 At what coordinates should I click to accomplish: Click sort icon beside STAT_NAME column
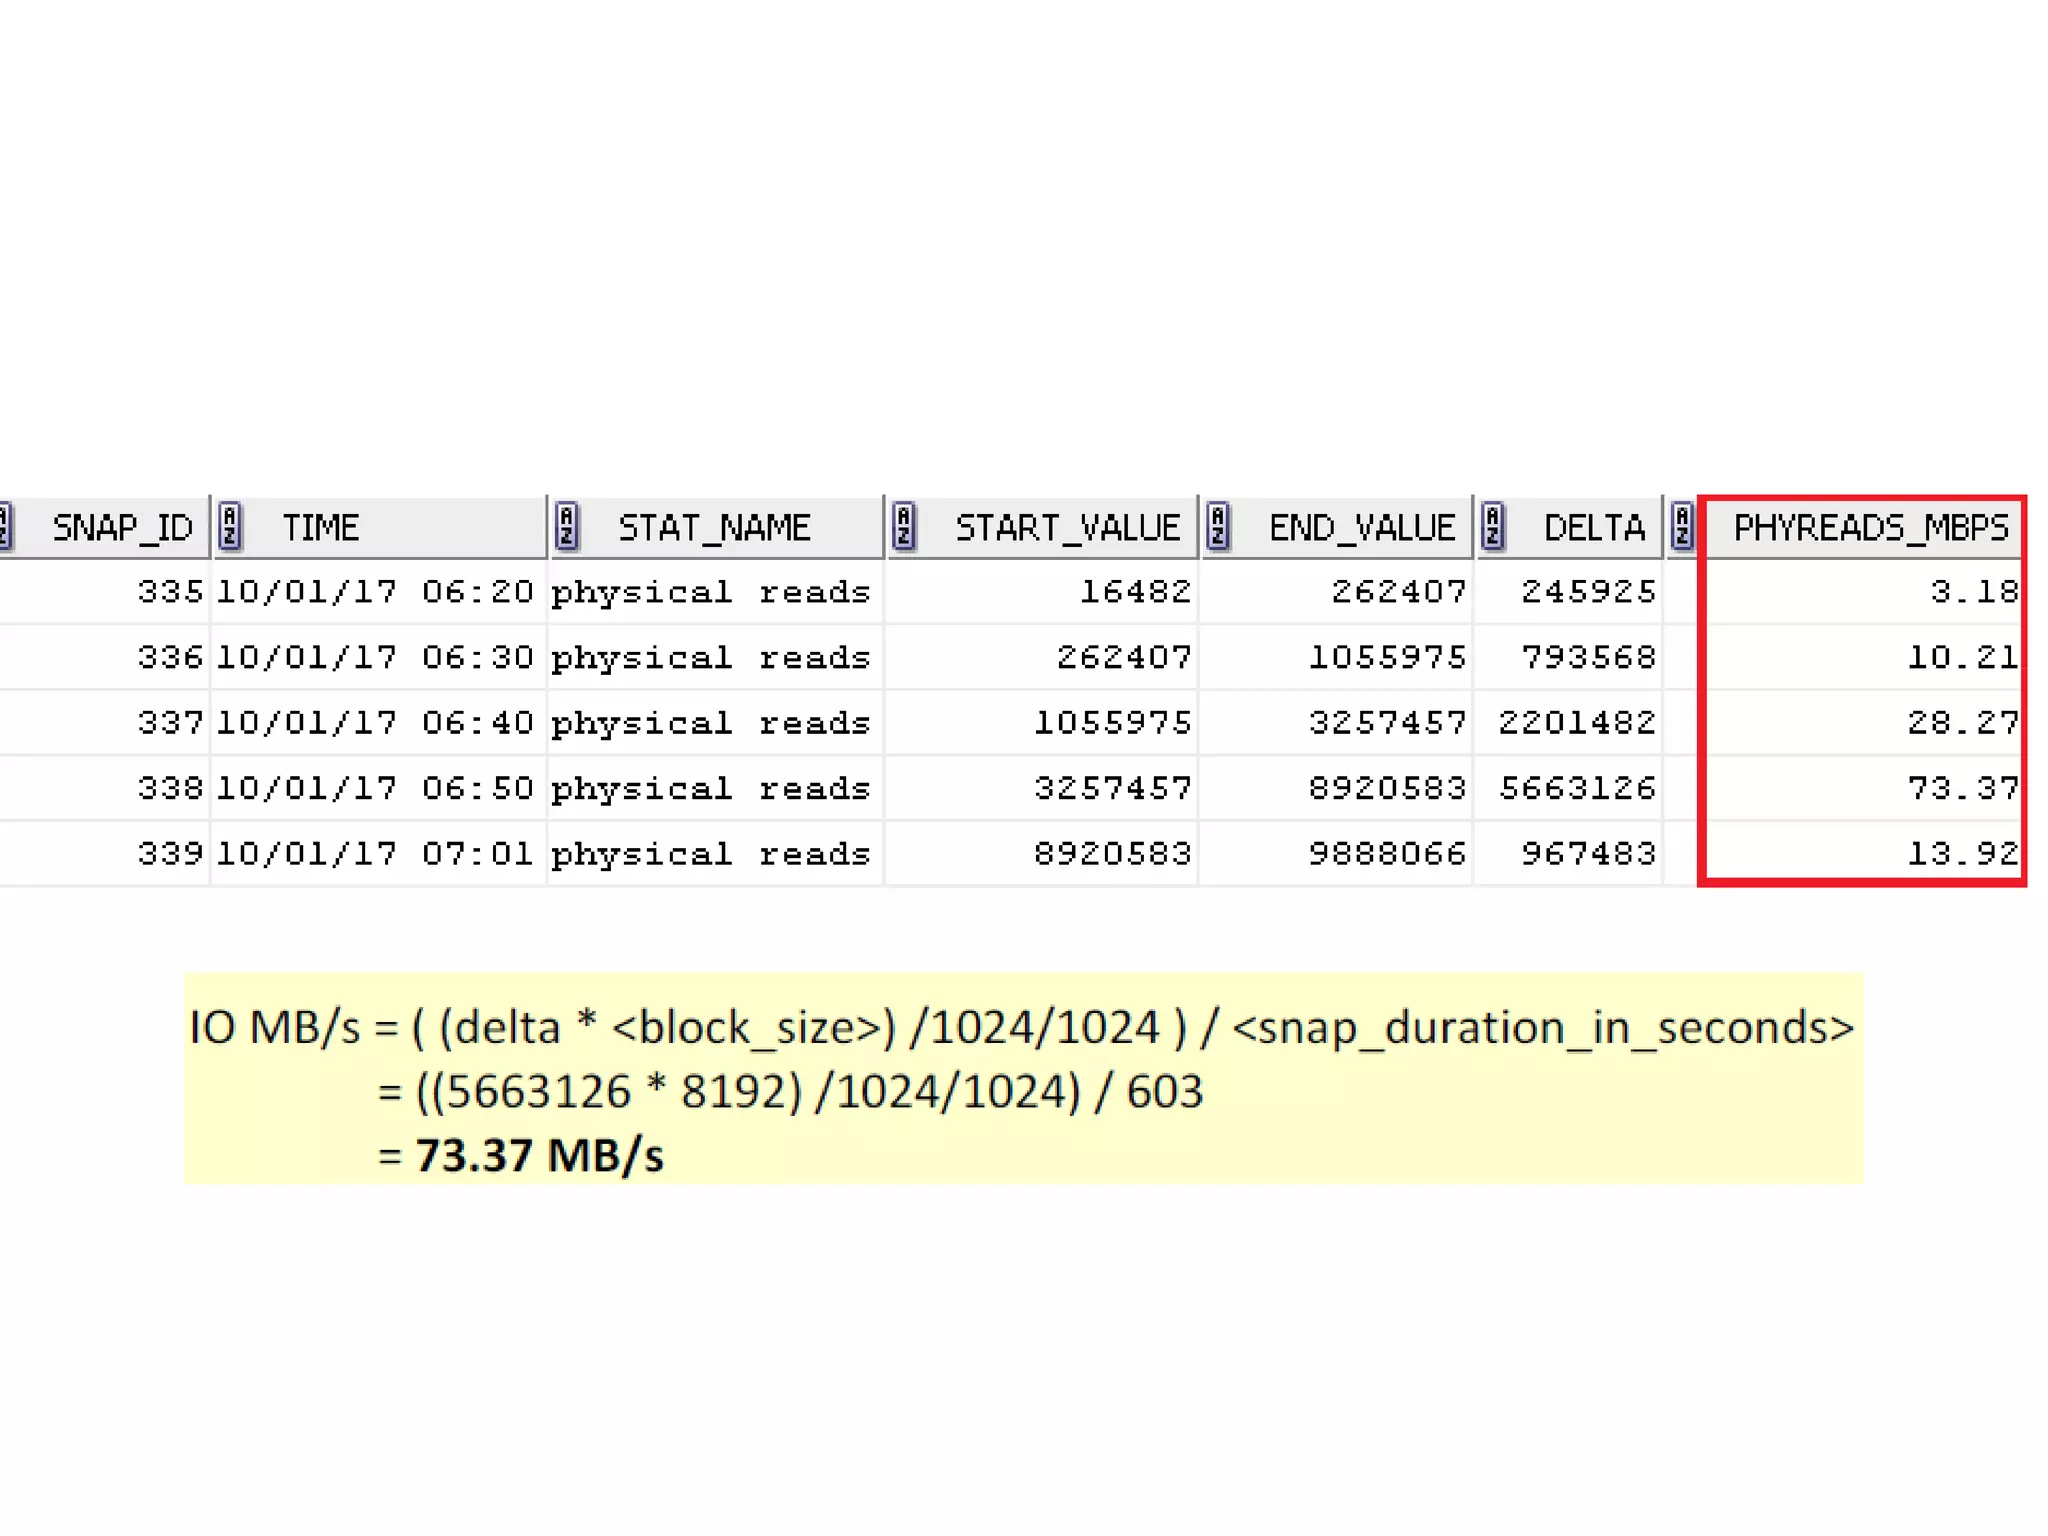coord(566,526)
